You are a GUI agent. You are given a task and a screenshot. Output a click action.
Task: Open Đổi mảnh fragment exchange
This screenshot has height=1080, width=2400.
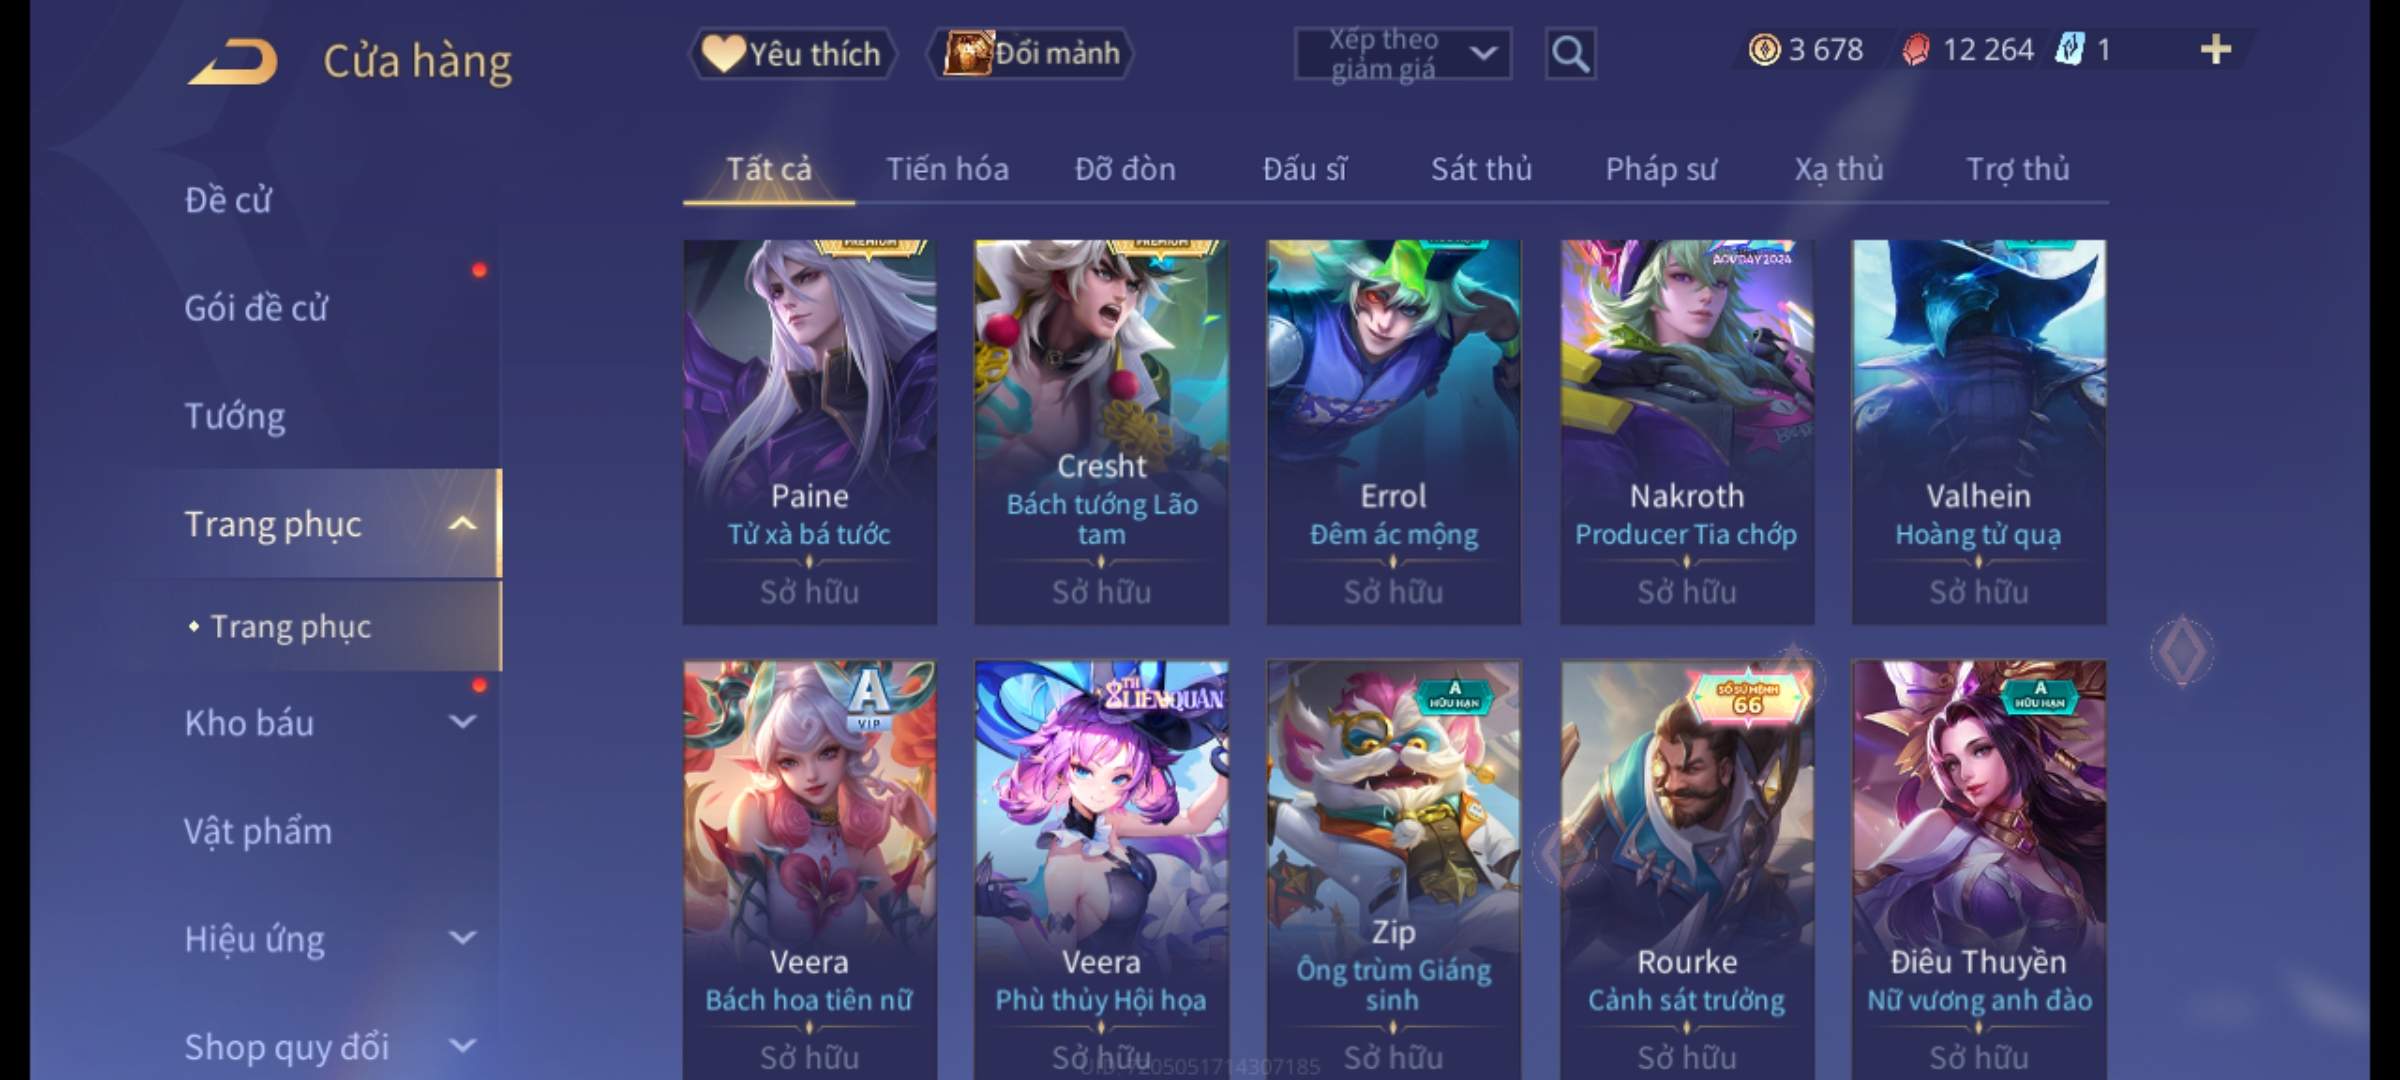1031,54
